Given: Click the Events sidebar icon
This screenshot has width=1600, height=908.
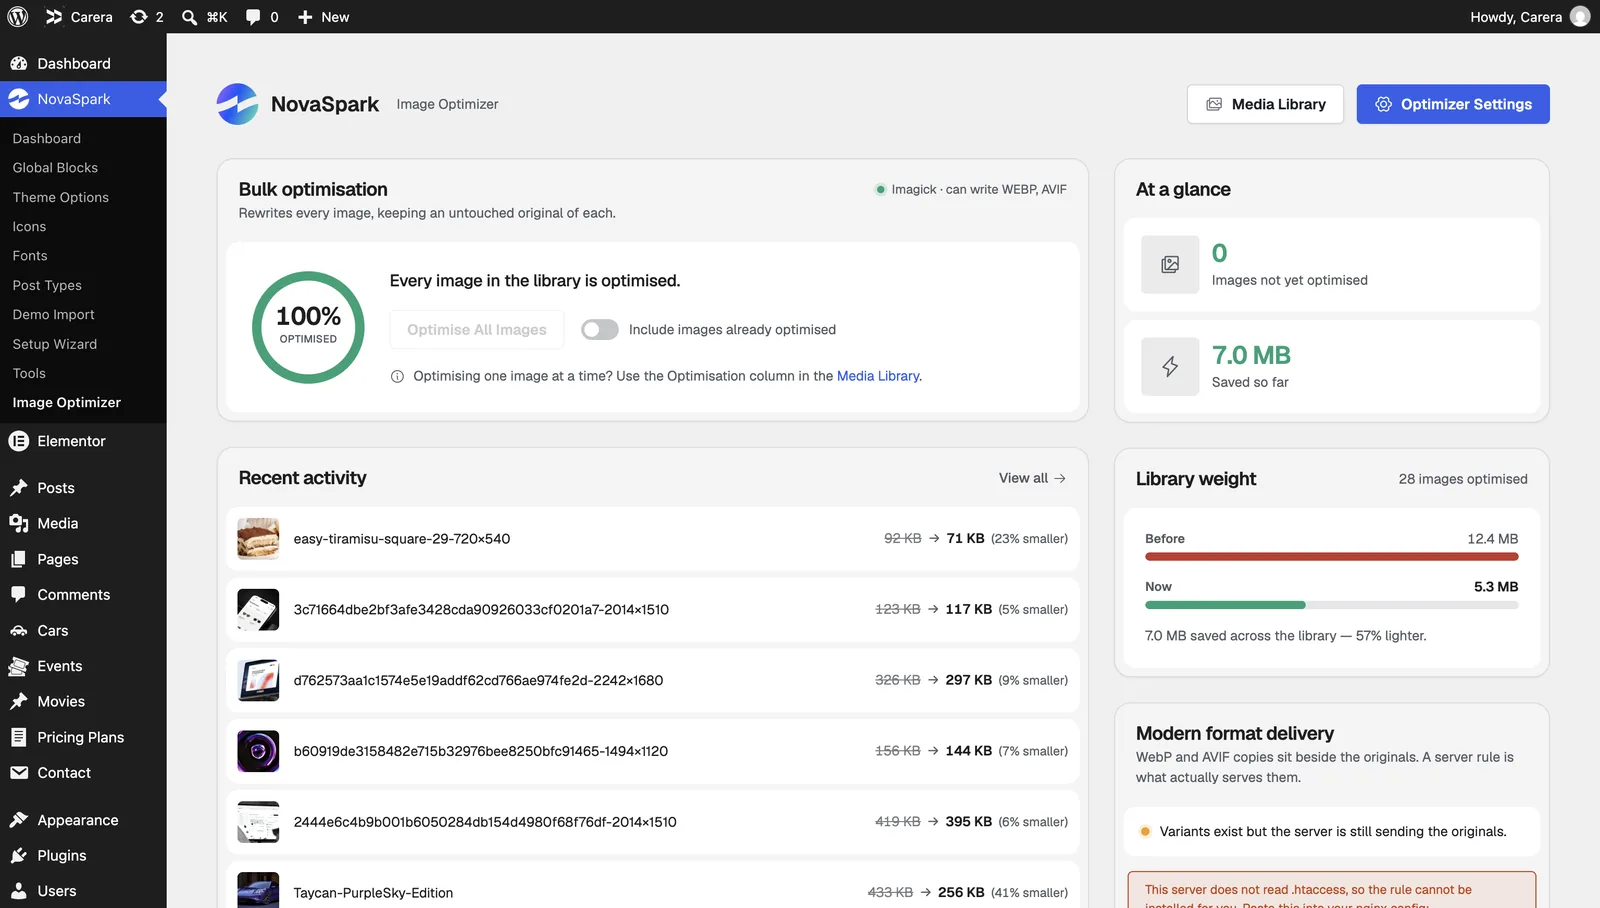Looking at the screenshot, I should (19, 666).
